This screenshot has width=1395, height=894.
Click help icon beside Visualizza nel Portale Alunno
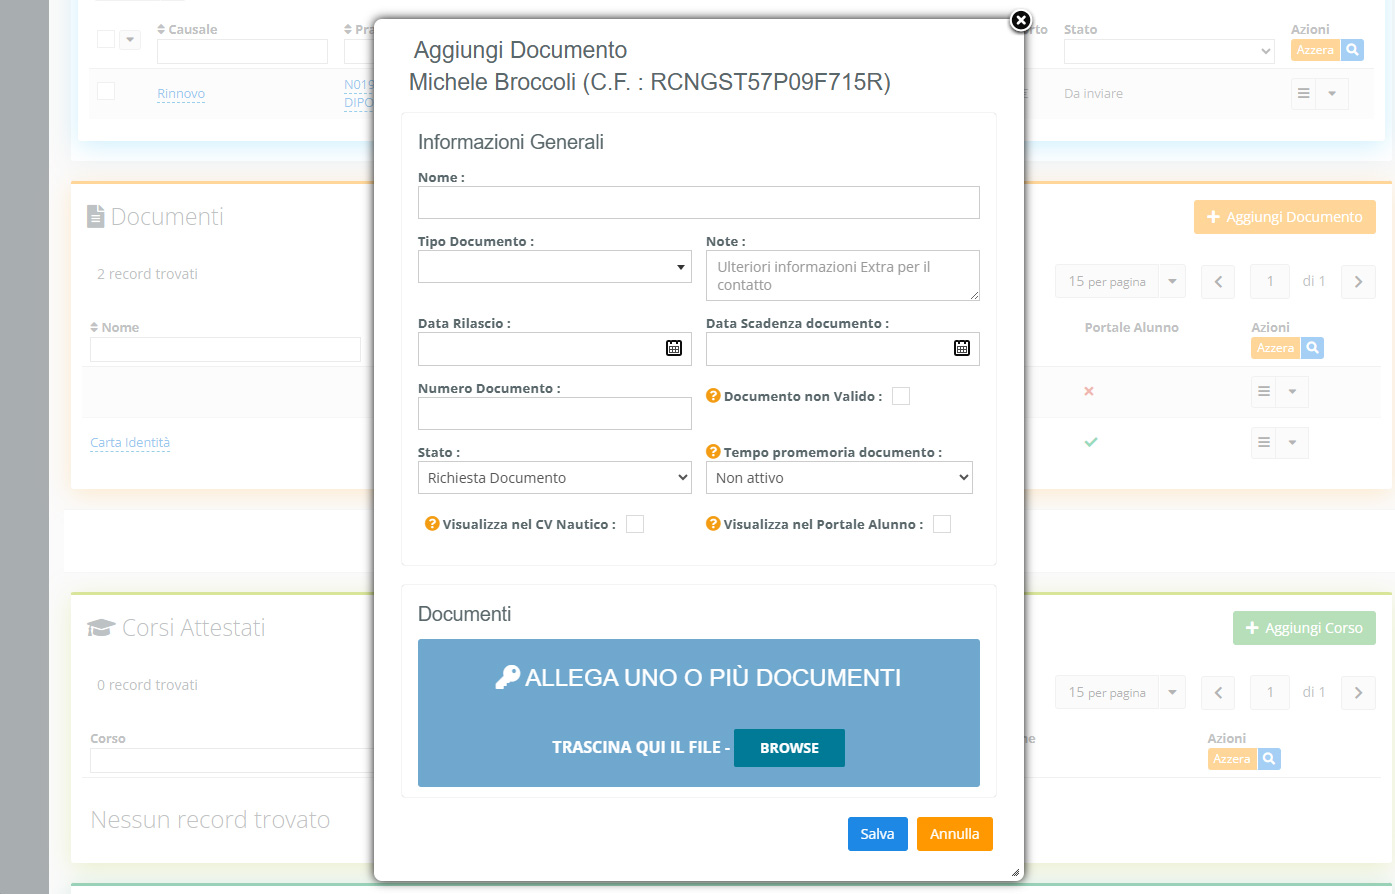[713, 524]
